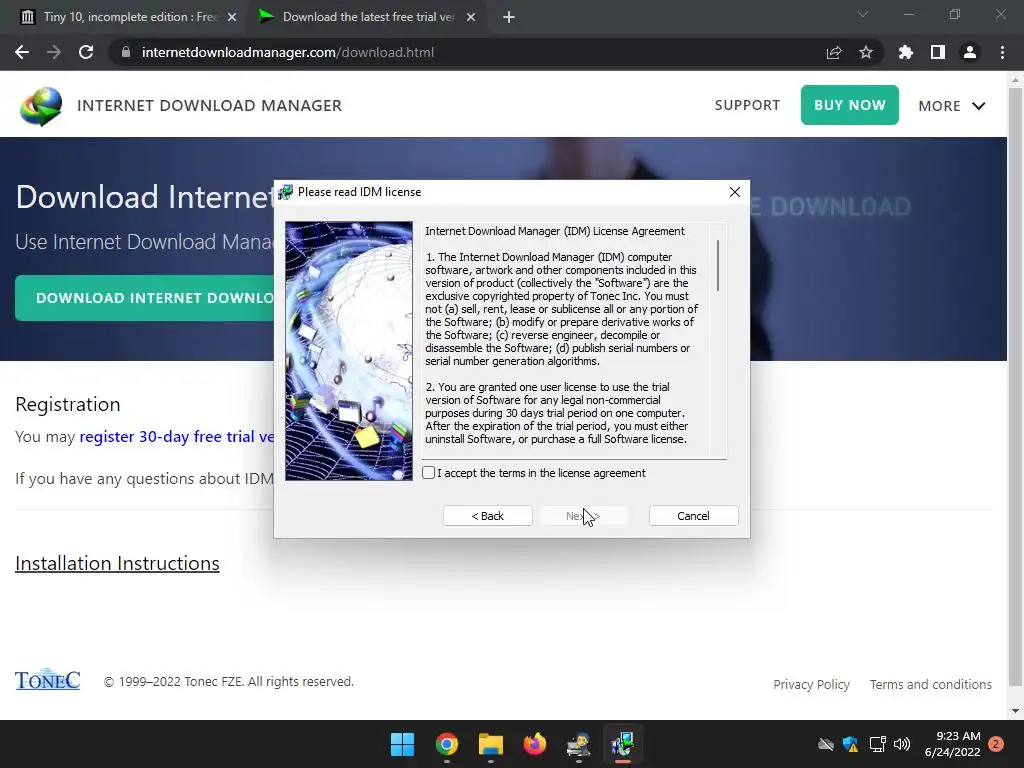1024x768 pixels.
Task: Open the Windows Start menu
Action: click(402, 744)
